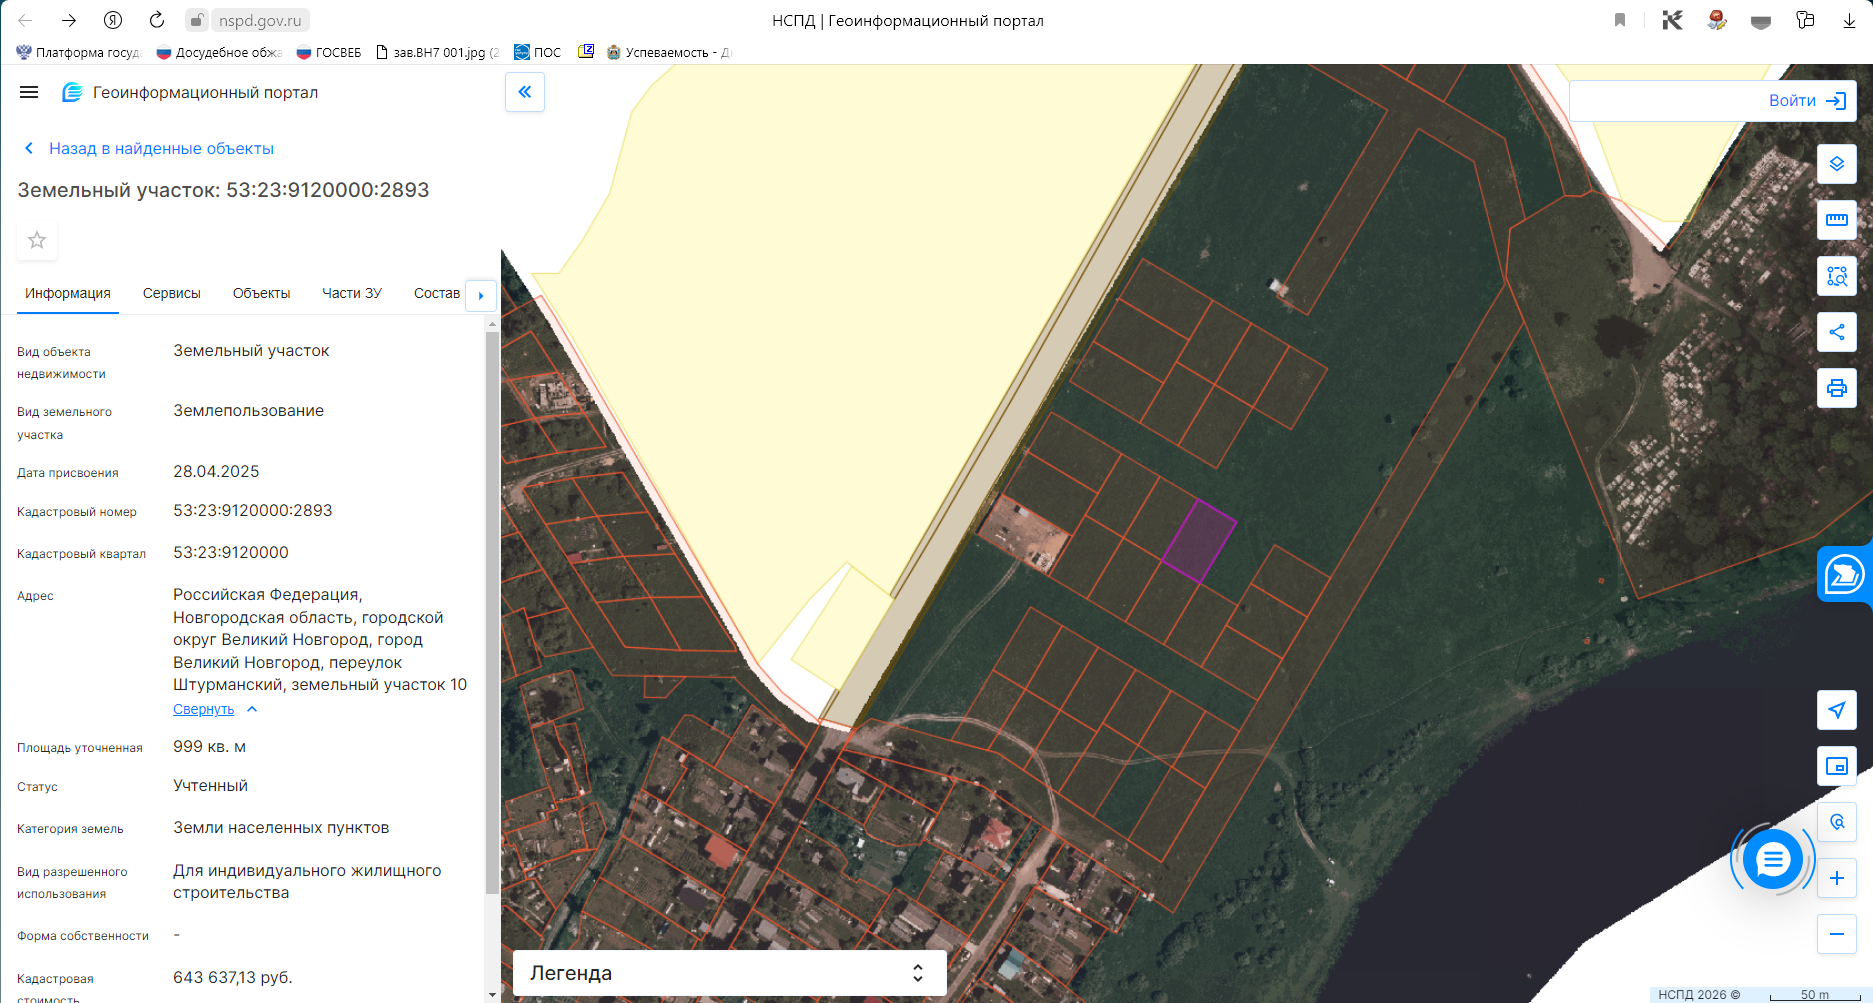
Task: Switch to the Информация tab
Action: [x=68, y=293]
